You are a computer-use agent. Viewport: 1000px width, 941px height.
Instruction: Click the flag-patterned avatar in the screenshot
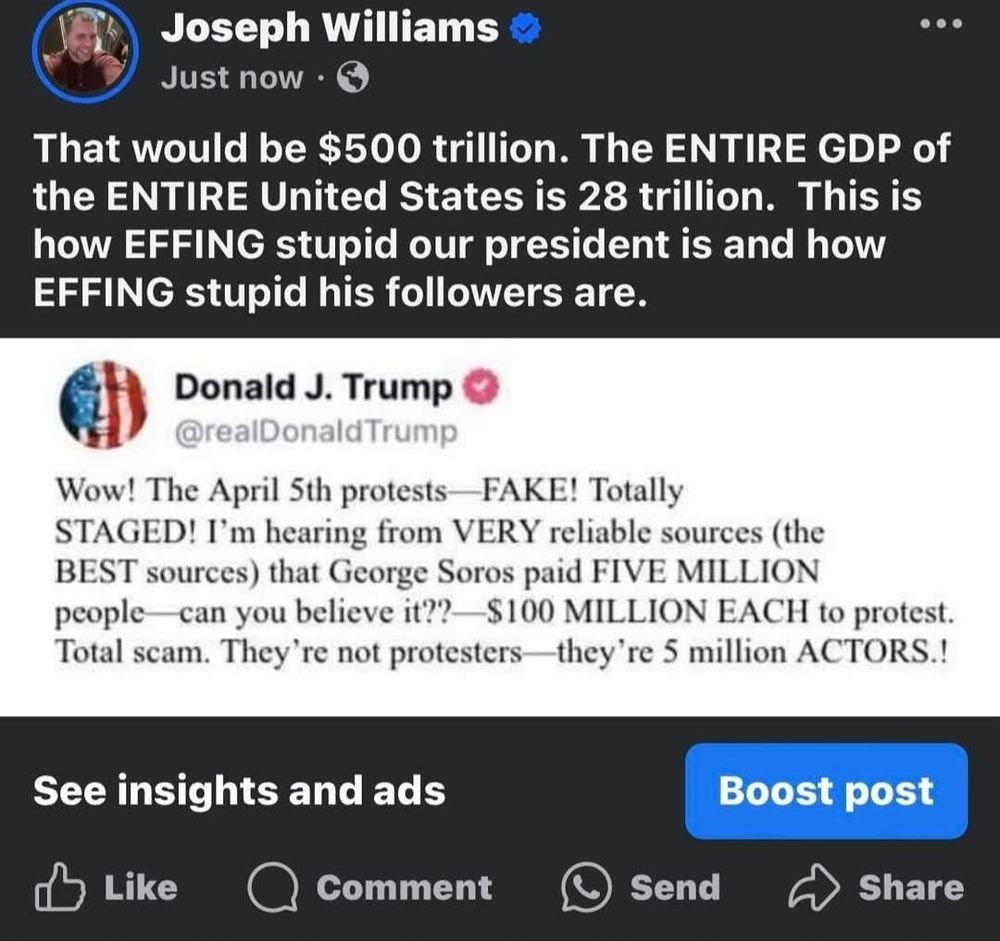(103, 404)
